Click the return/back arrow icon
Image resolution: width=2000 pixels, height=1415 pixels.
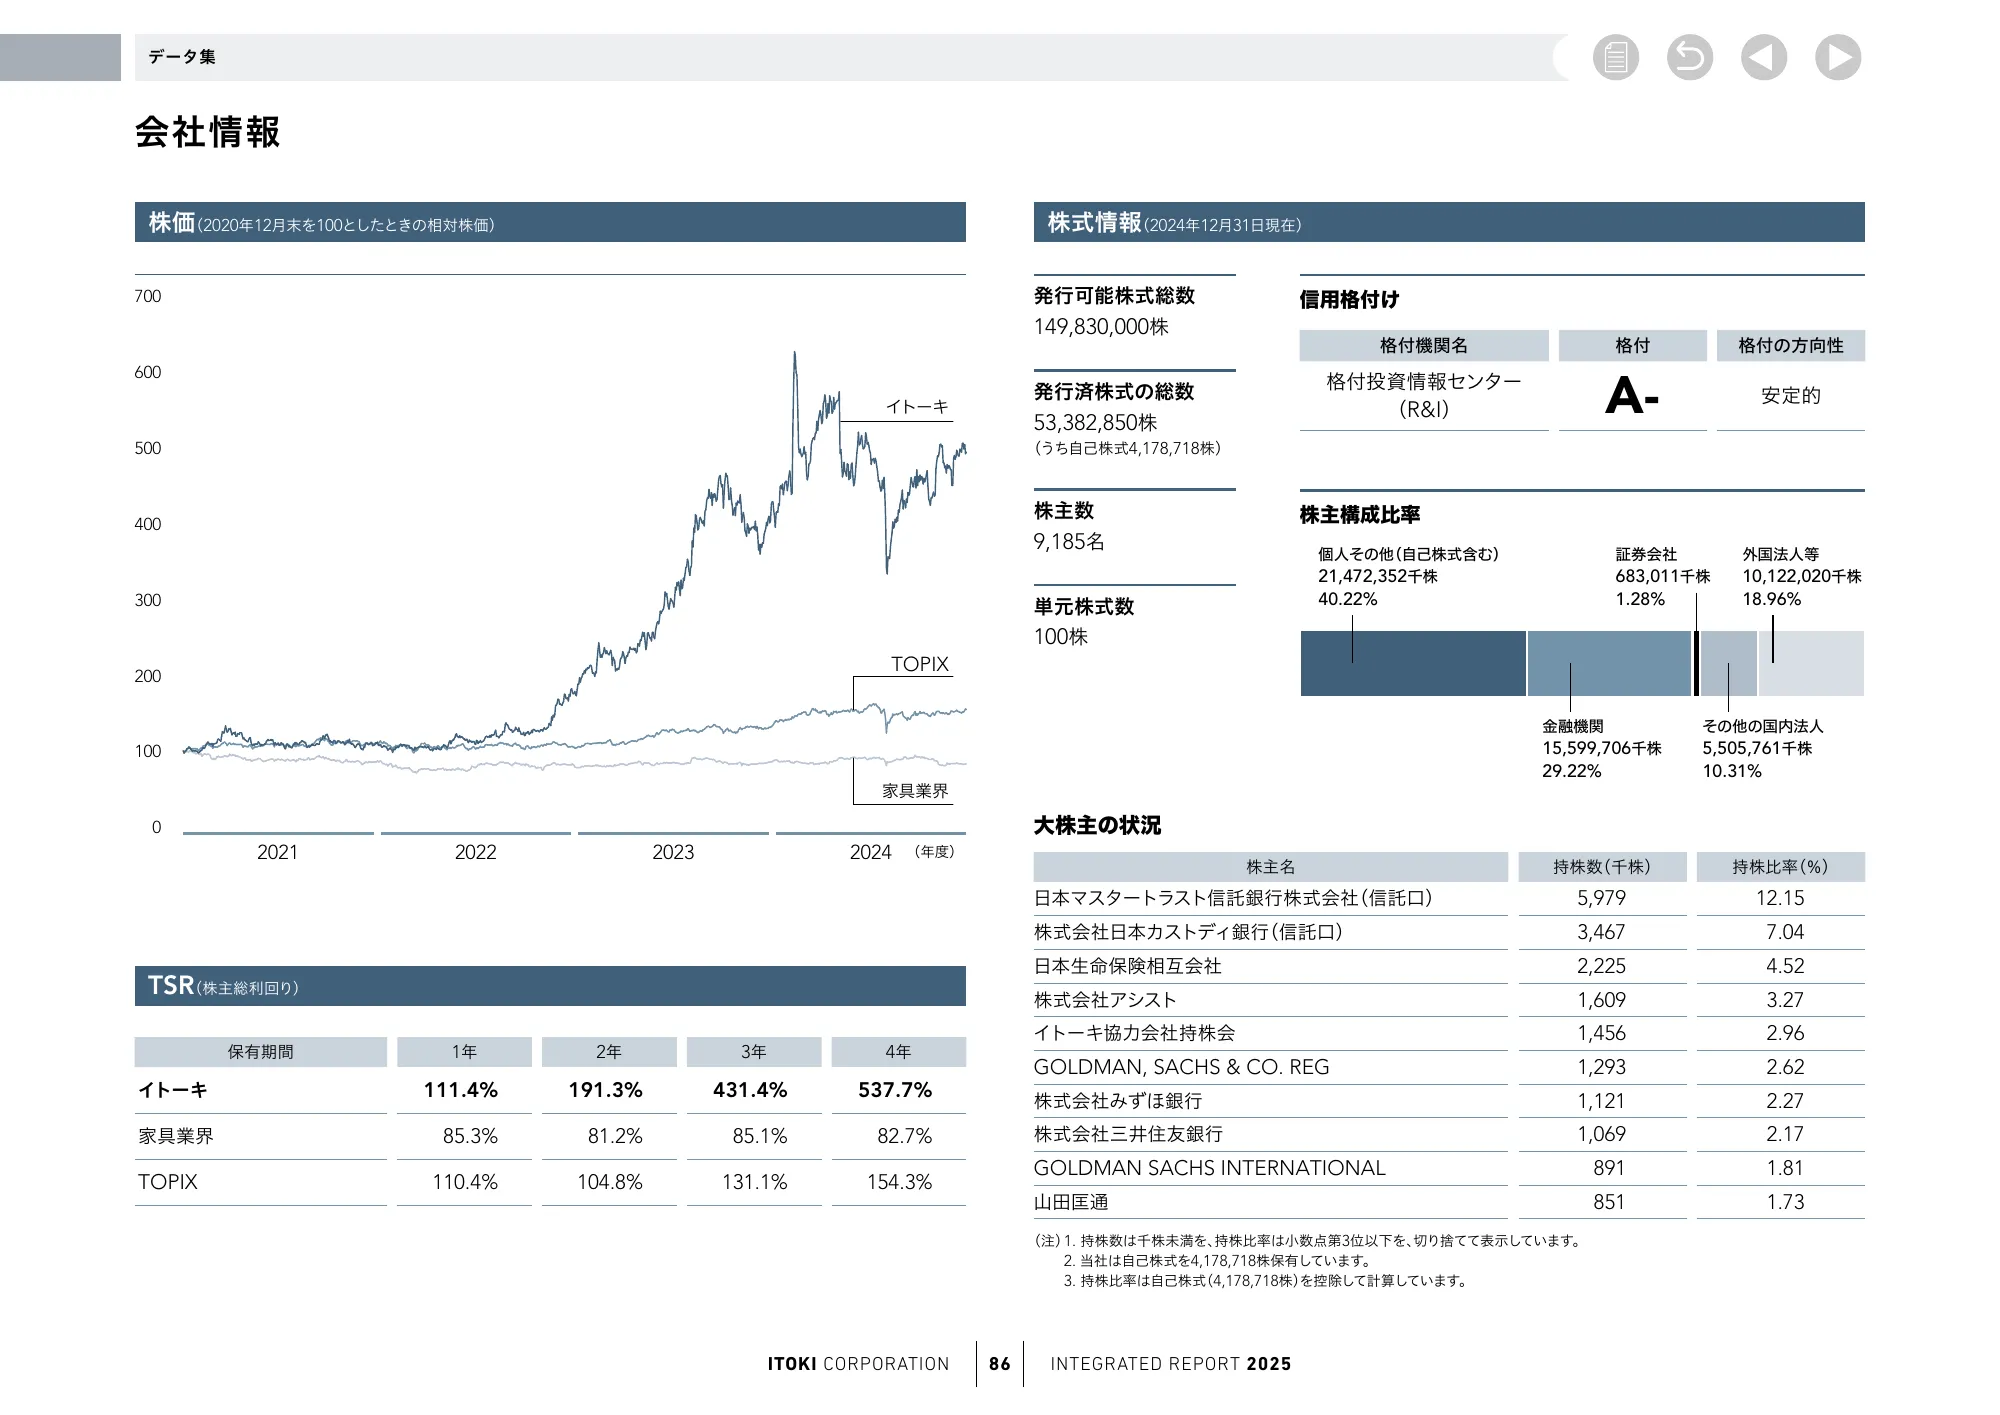1690,58
